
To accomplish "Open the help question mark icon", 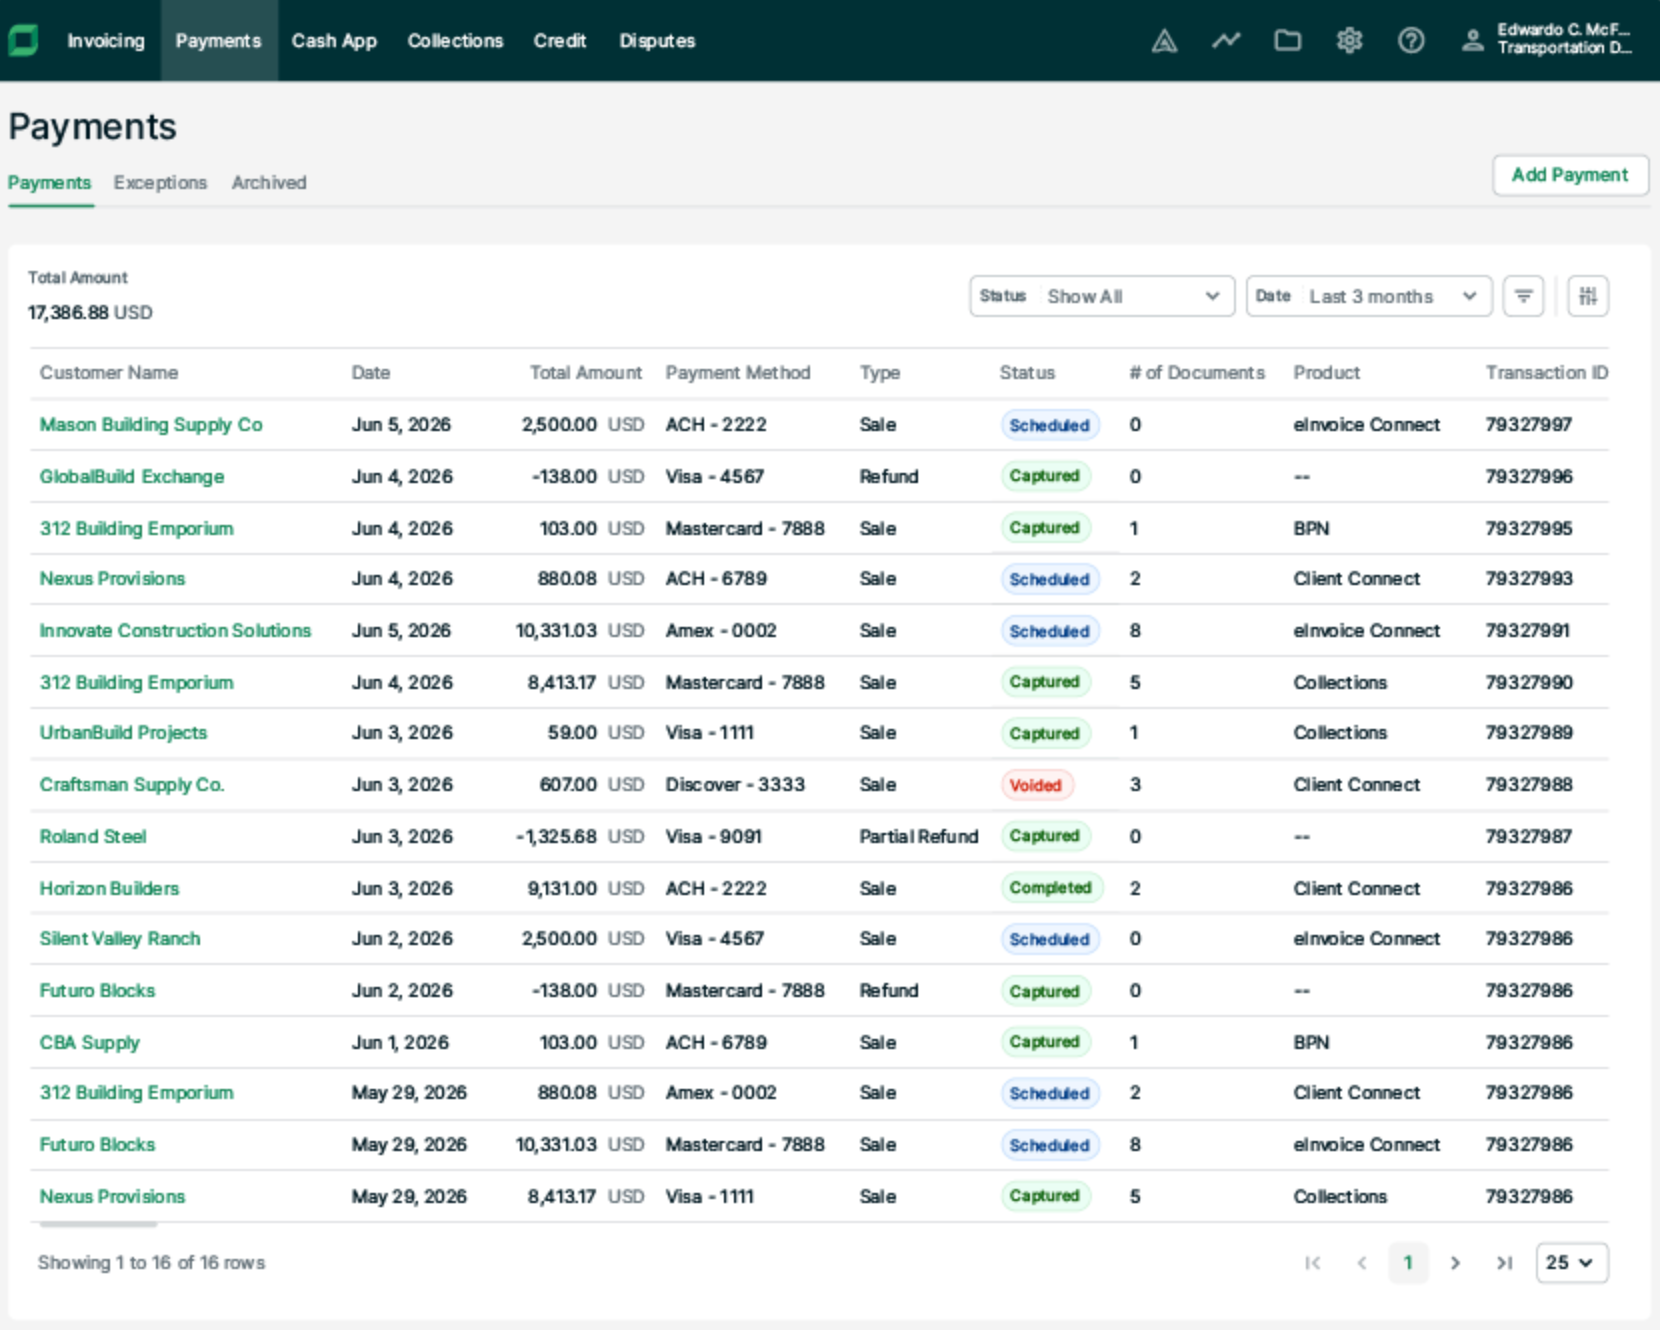I will tap(1411, 41).
